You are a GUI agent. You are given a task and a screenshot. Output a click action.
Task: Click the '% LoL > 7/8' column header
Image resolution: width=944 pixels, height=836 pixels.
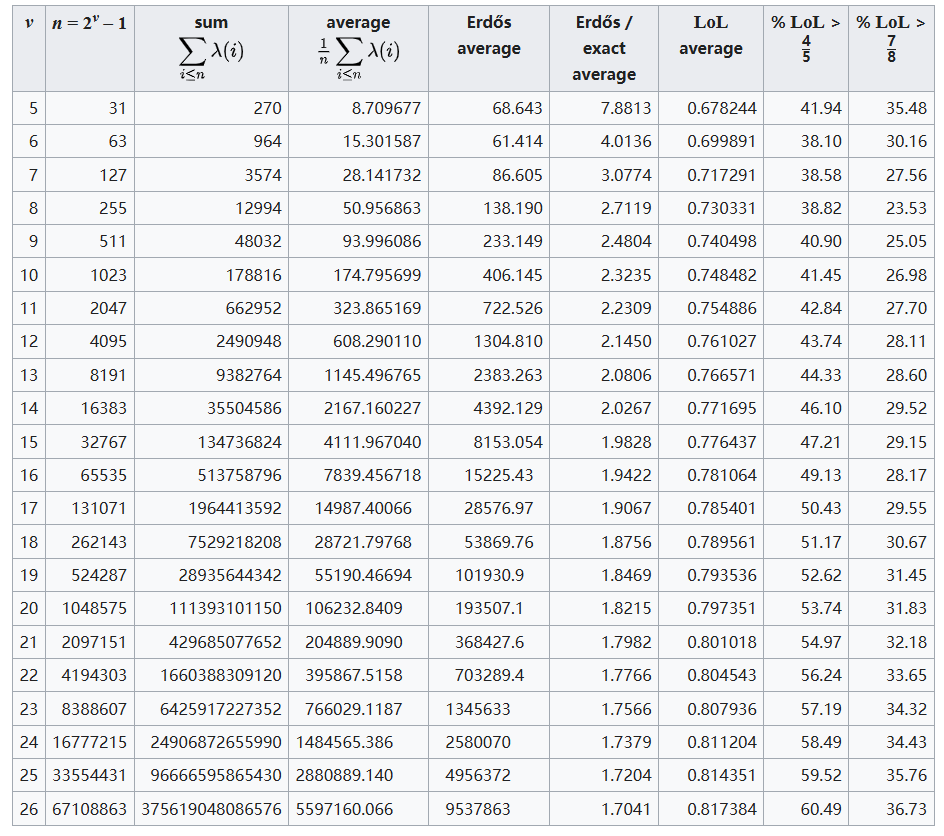pyautogui.click(x=891, y=38)
